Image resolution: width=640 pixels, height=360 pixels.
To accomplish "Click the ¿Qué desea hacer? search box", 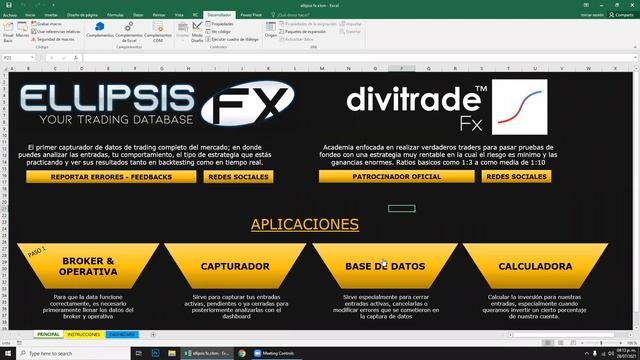I will pos(291,15).
